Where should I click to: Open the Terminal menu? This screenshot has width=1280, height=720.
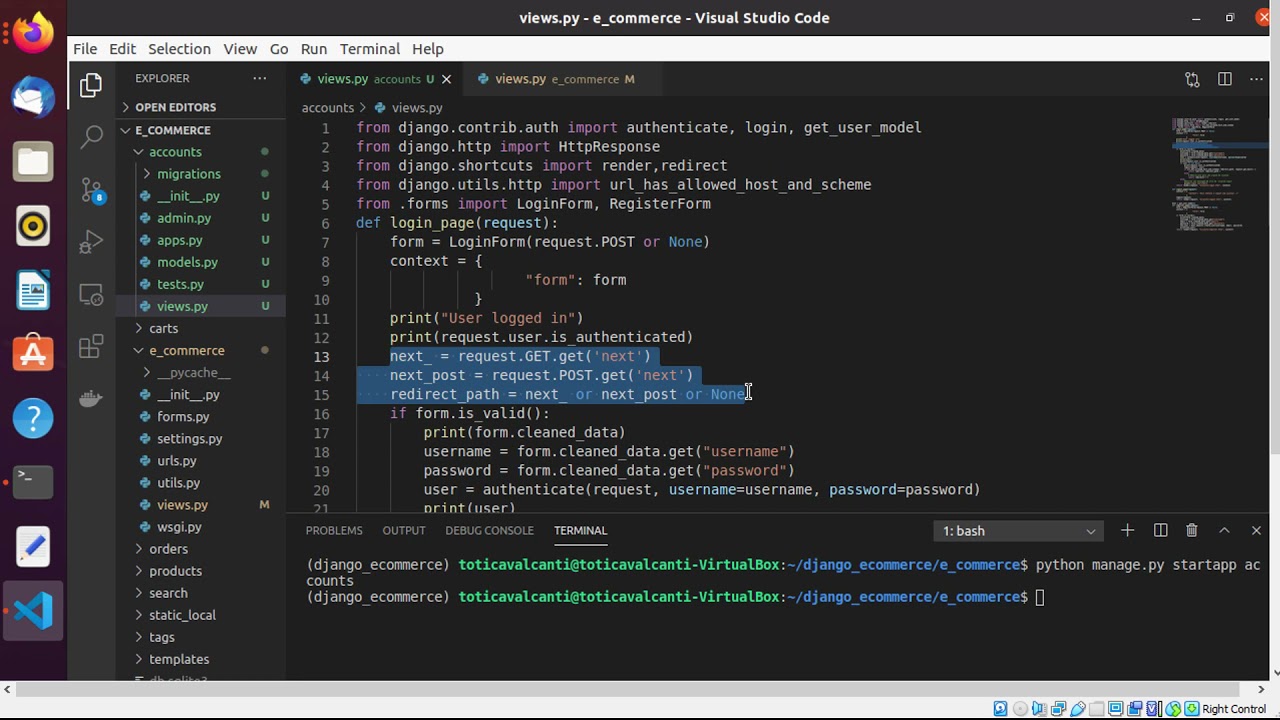click(370, 49)
